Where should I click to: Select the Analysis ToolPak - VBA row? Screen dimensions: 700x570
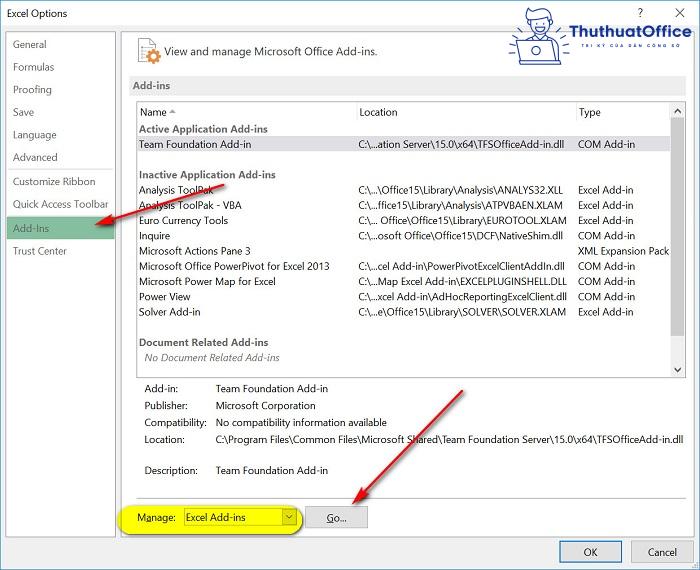(x=404, y=205)
